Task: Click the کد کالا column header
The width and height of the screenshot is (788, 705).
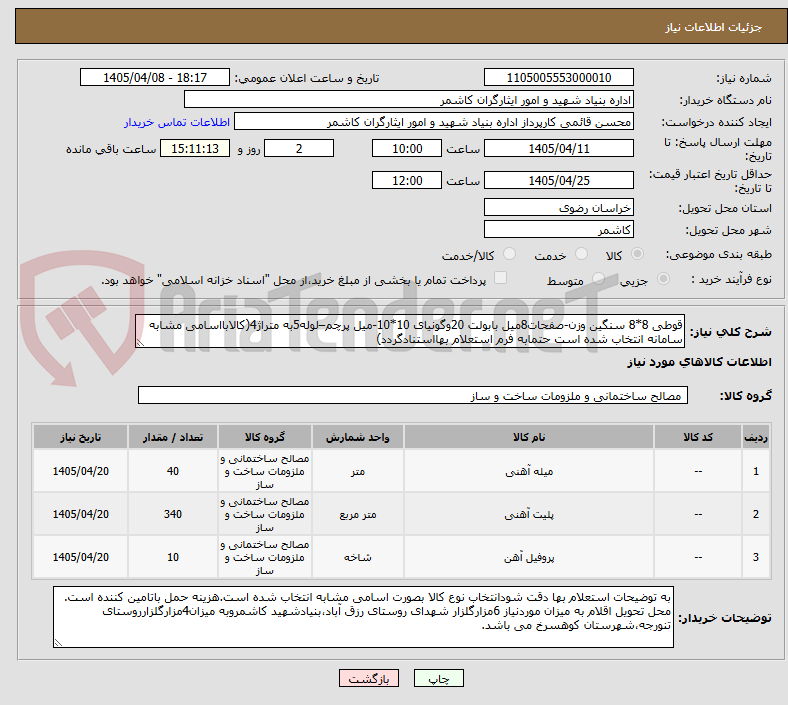Action: (698, 437)
